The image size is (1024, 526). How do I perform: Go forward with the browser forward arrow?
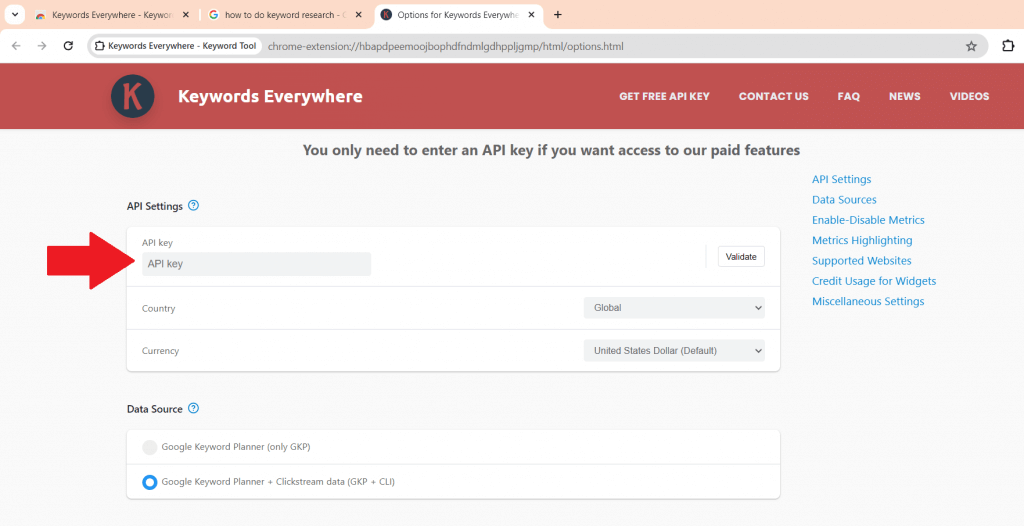[42, 46]
